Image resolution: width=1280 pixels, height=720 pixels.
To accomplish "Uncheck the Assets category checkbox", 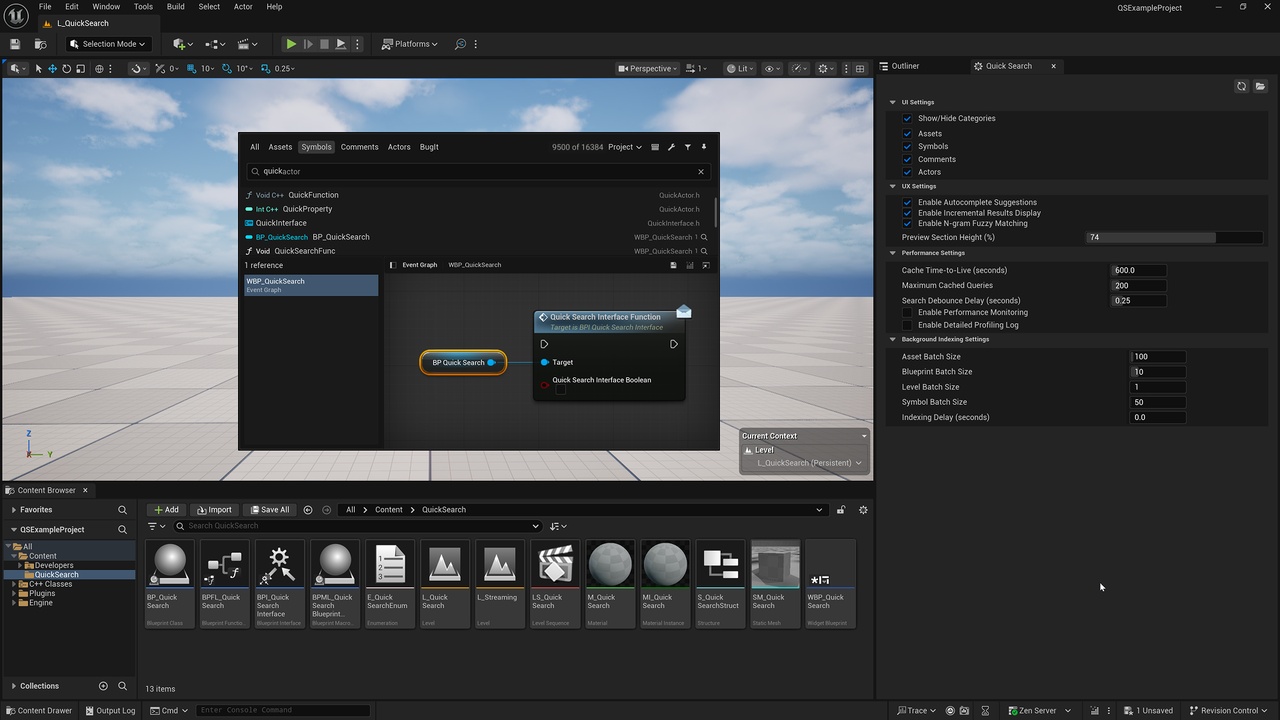I will [907, 133].
